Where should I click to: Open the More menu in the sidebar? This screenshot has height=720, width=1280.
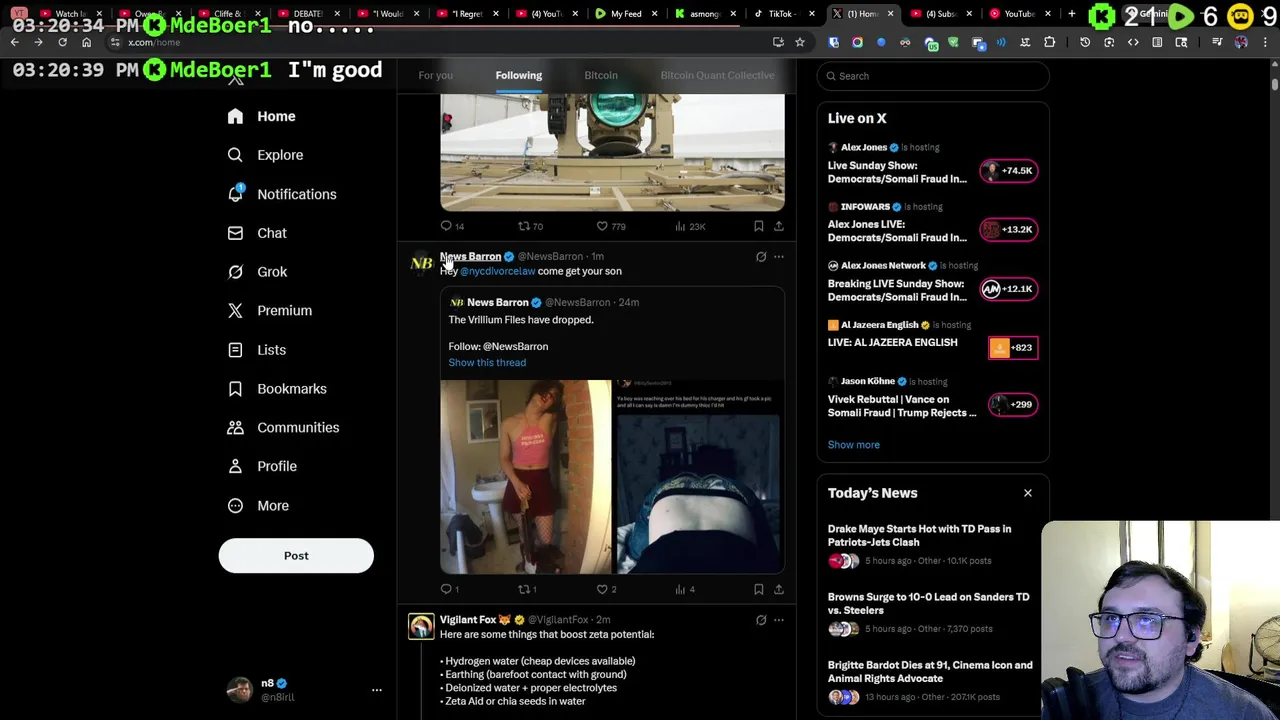[258, 505]
